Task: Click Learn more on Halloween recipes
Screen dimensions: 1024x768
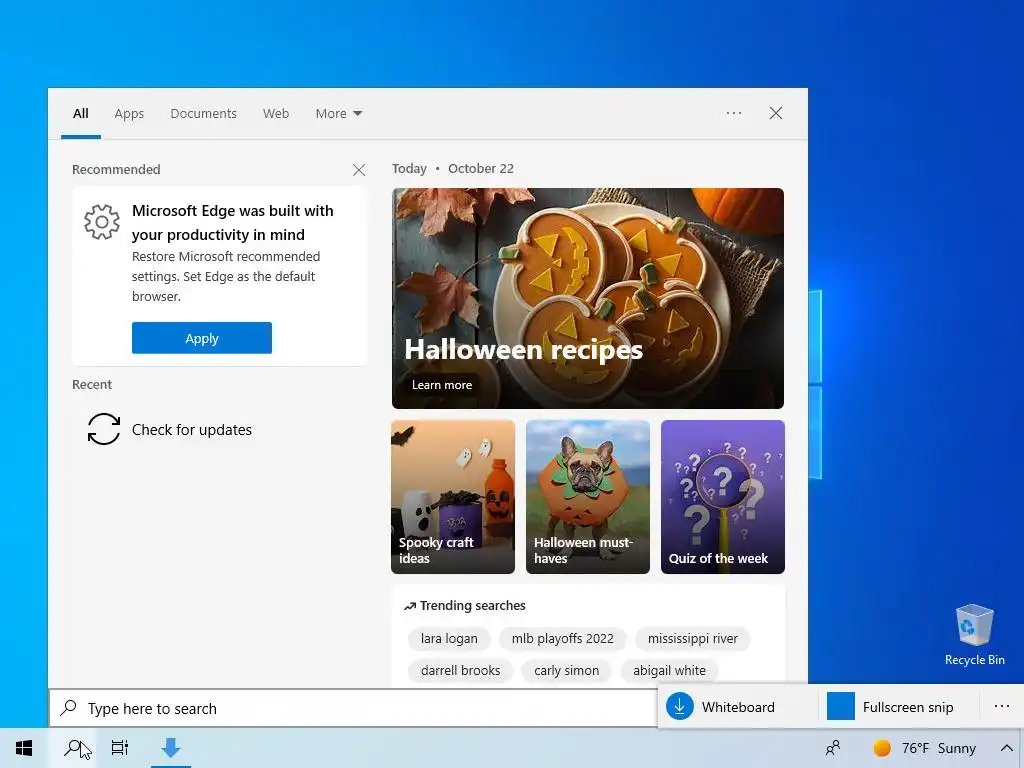Action: (x=441, y=385)
